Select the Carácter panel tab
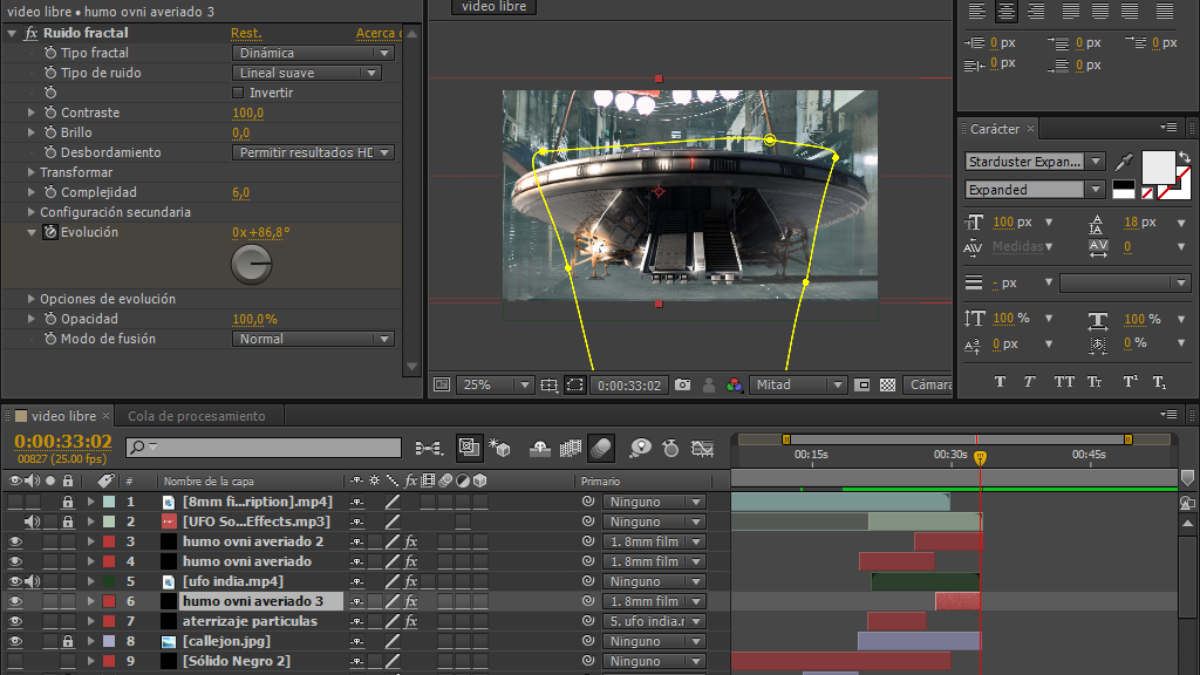Image resolution: width=1200 pixels, height=675 pixels. [x=994, y=129]
